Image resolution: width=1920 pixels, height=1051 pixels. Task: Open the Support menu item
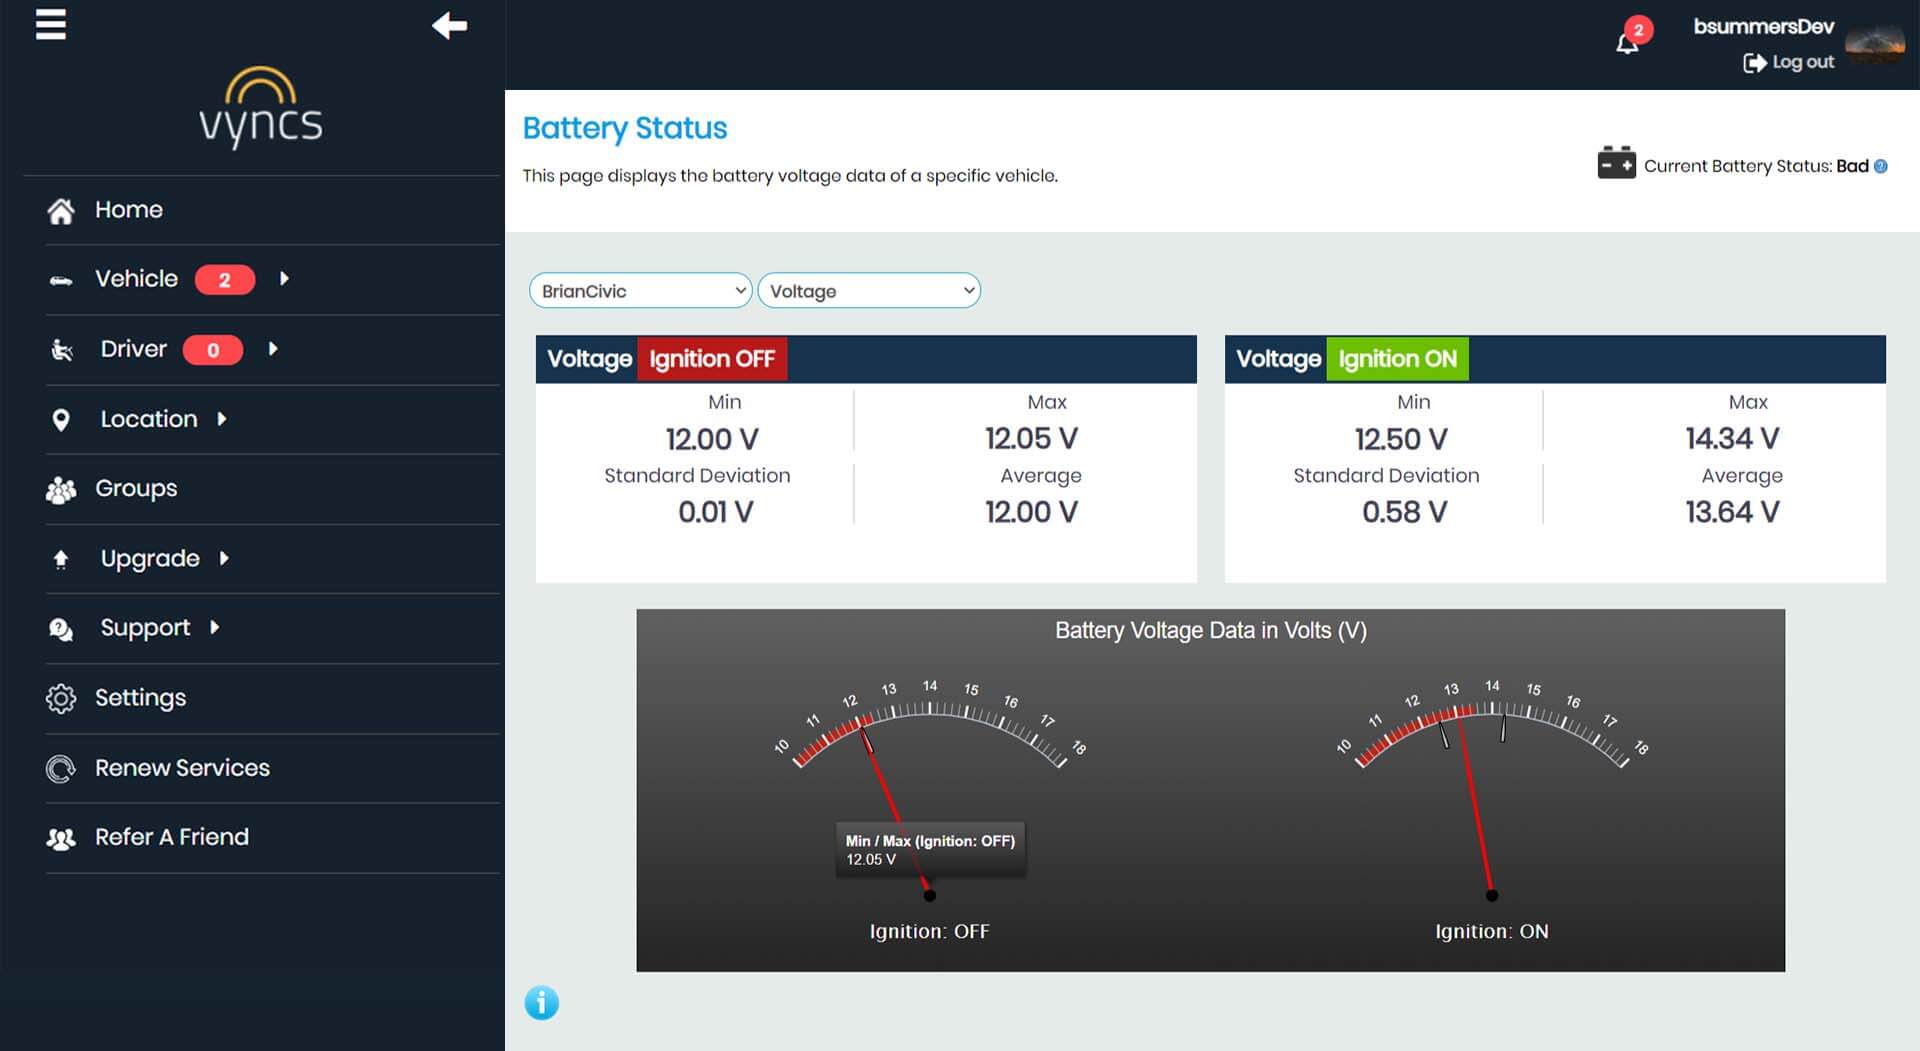click(x=145, y=628)
